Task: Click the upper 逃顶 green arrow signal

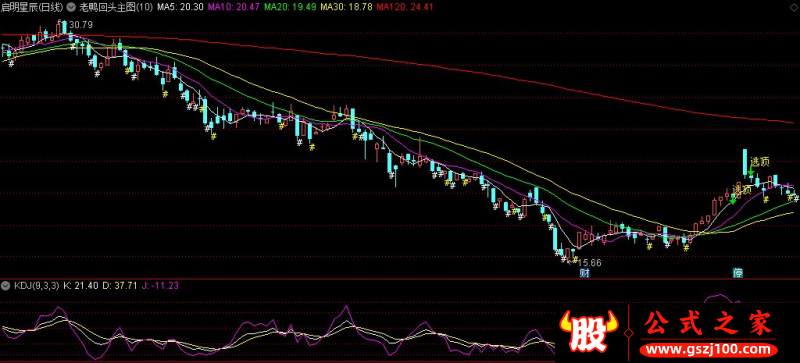Action: [752, 171]
